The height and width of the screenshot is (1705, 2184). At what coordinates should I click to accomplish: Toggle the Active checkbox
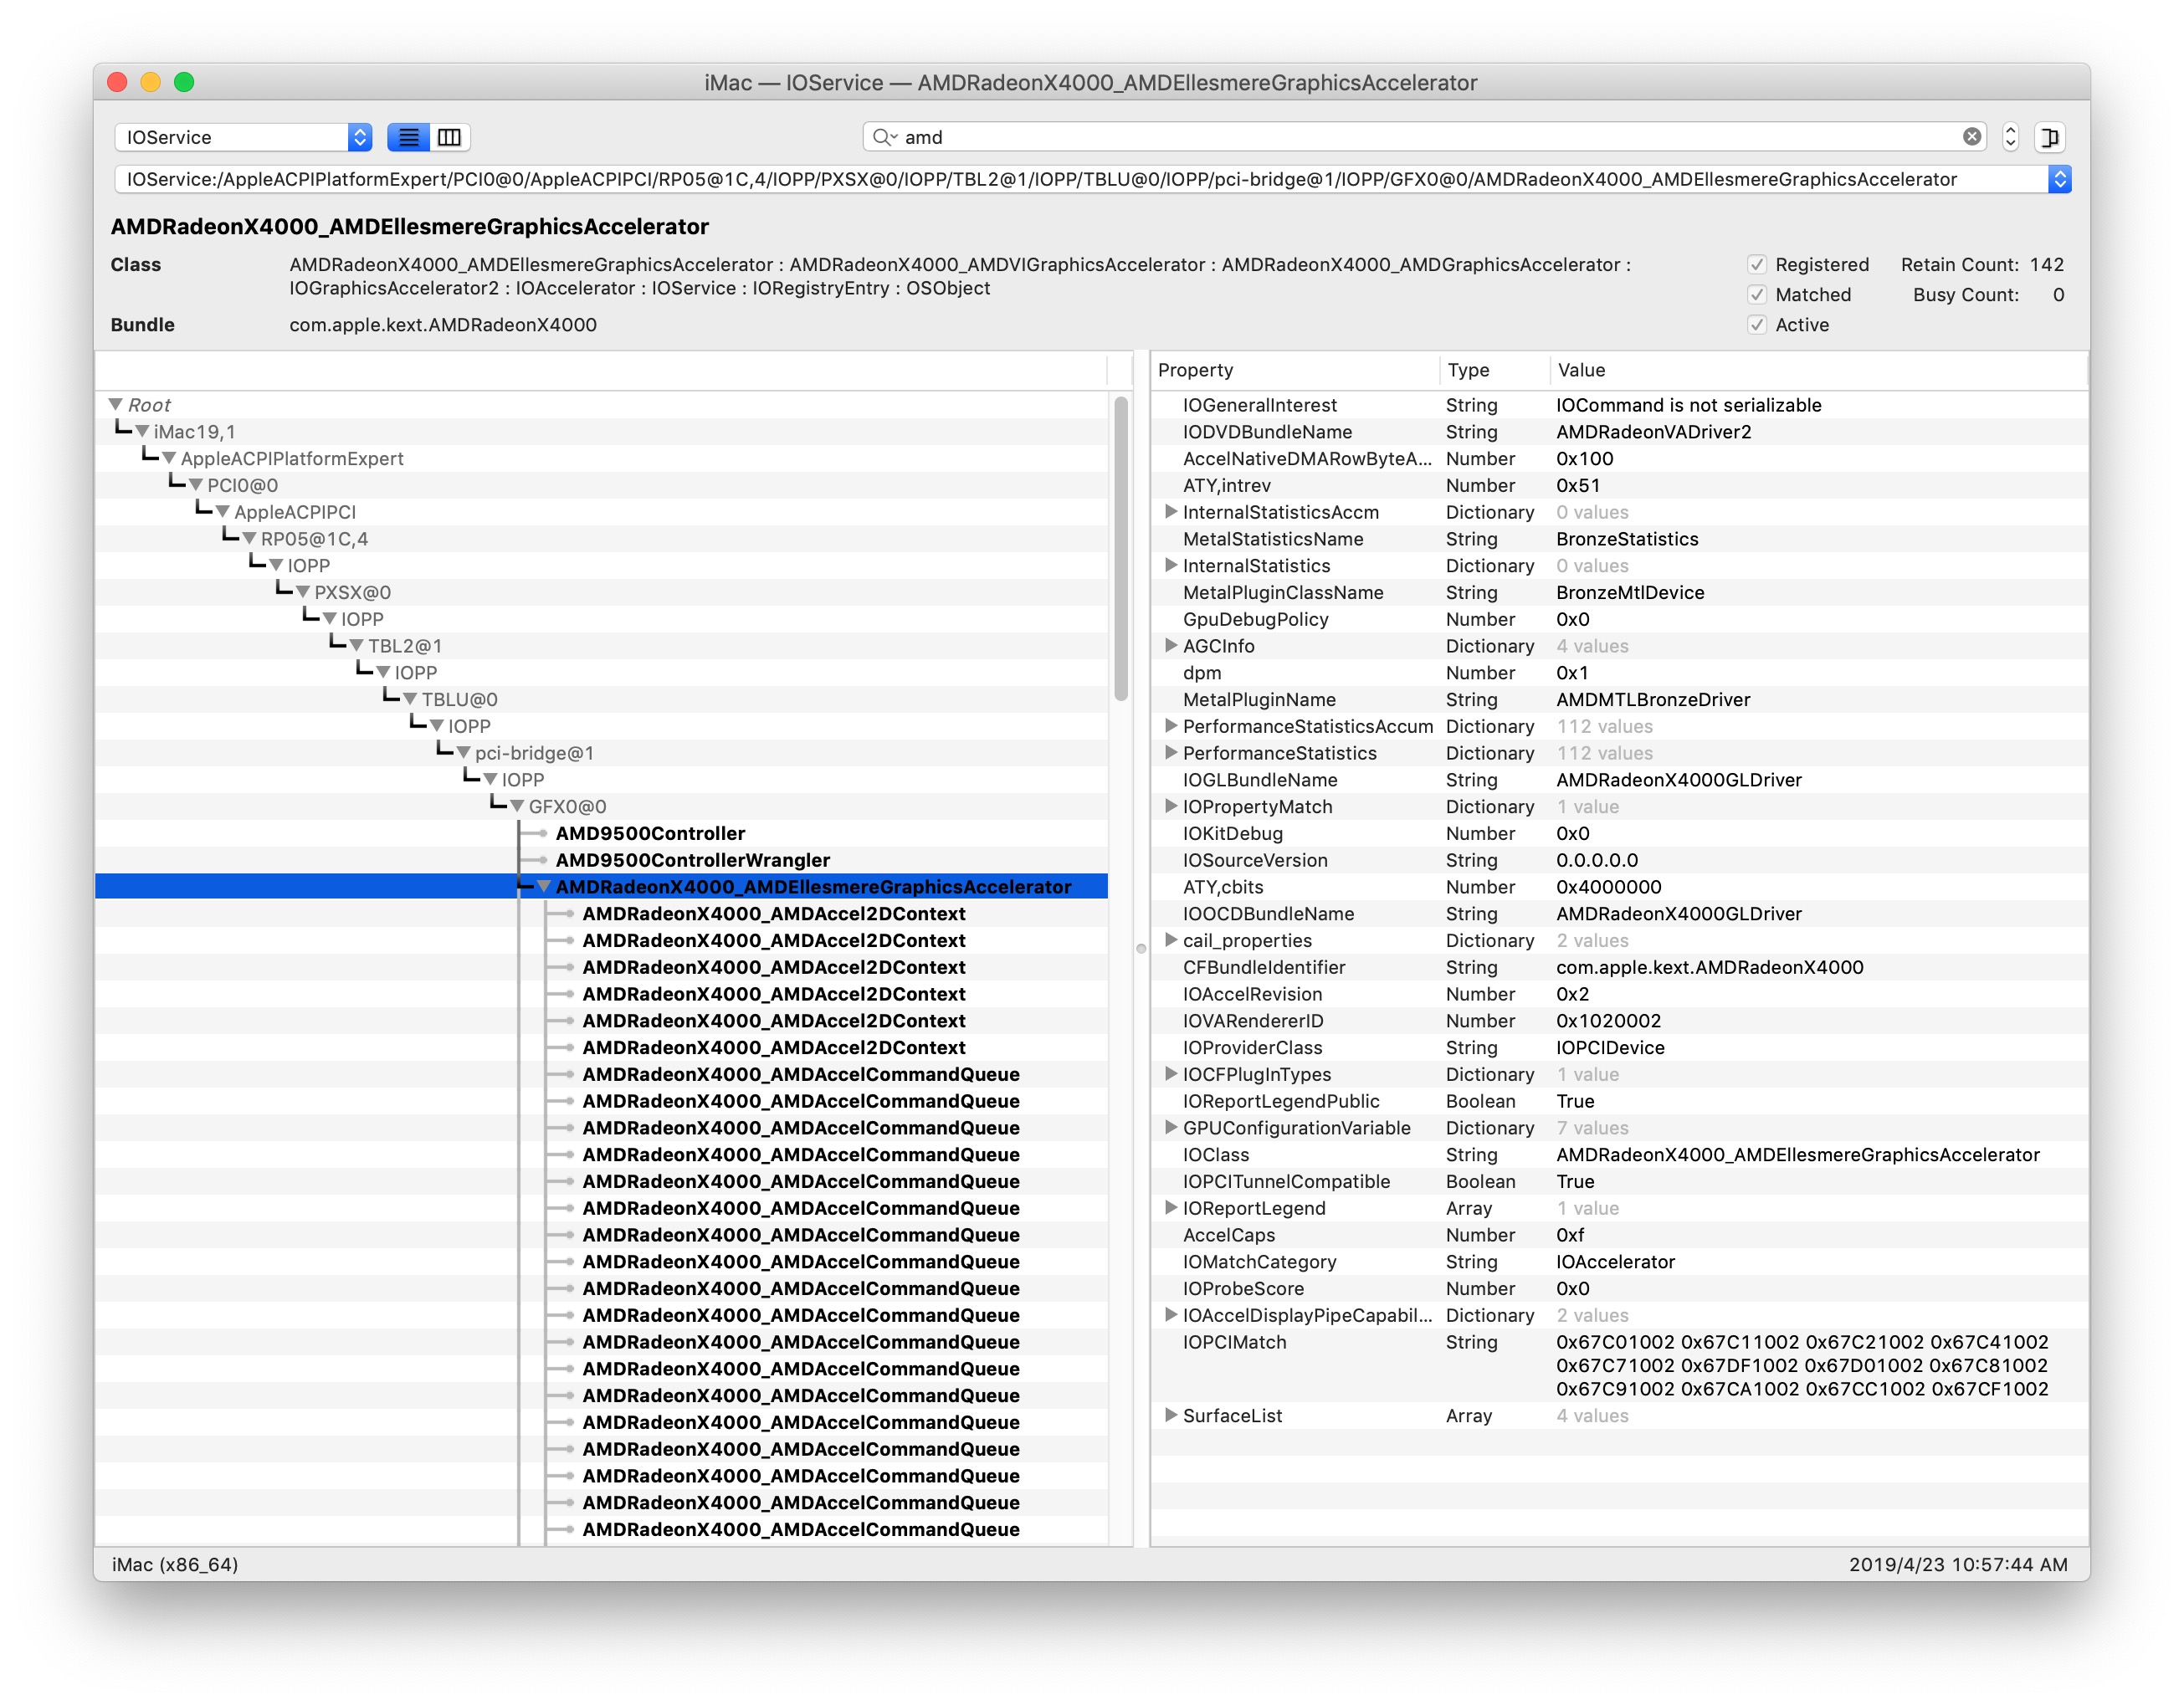click(1757, 325)
